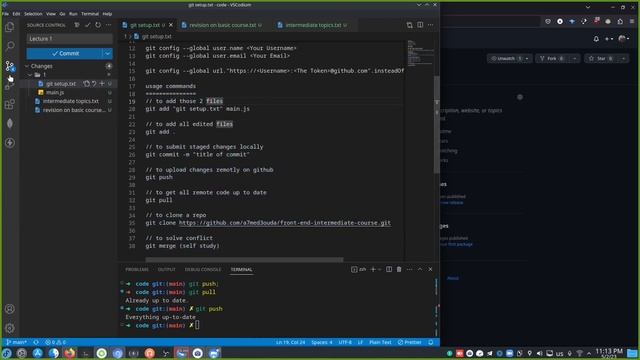Open the Fork dropdown arrow on GitHub

[575, 59]
